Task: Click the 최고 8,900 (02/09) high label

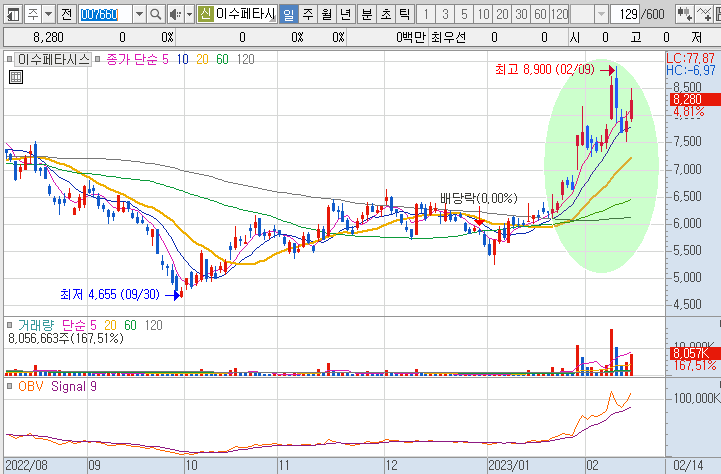Action: click(x=544, y=69)
